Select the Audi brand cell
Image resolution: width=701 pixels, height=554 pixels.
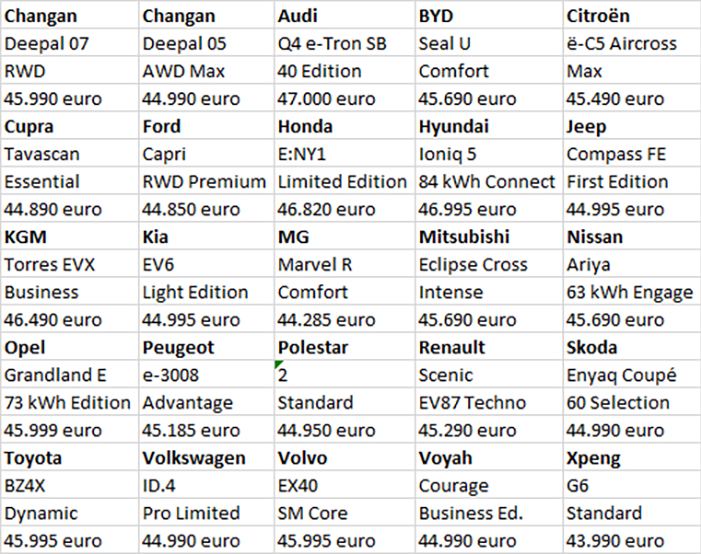[345, 16]
